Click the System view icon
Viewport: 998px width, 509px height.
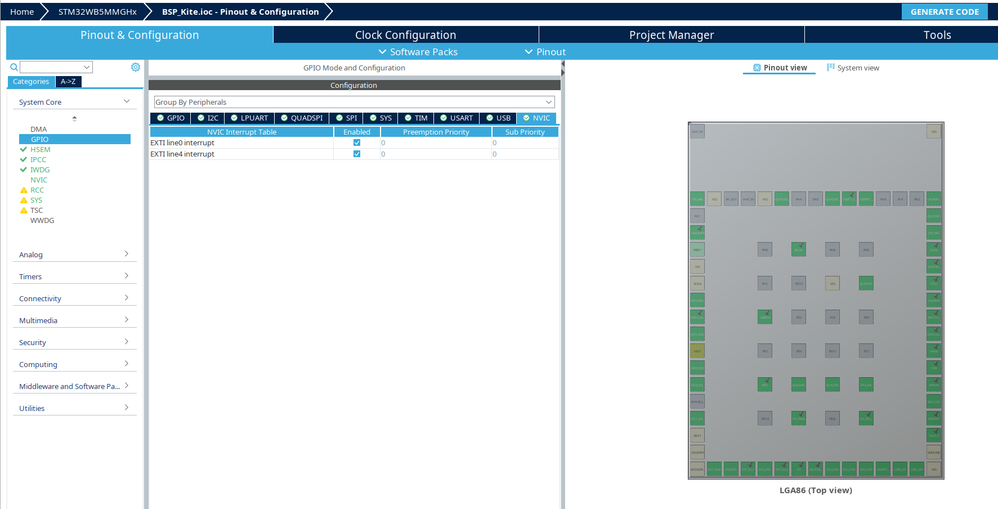click(831, 67)
